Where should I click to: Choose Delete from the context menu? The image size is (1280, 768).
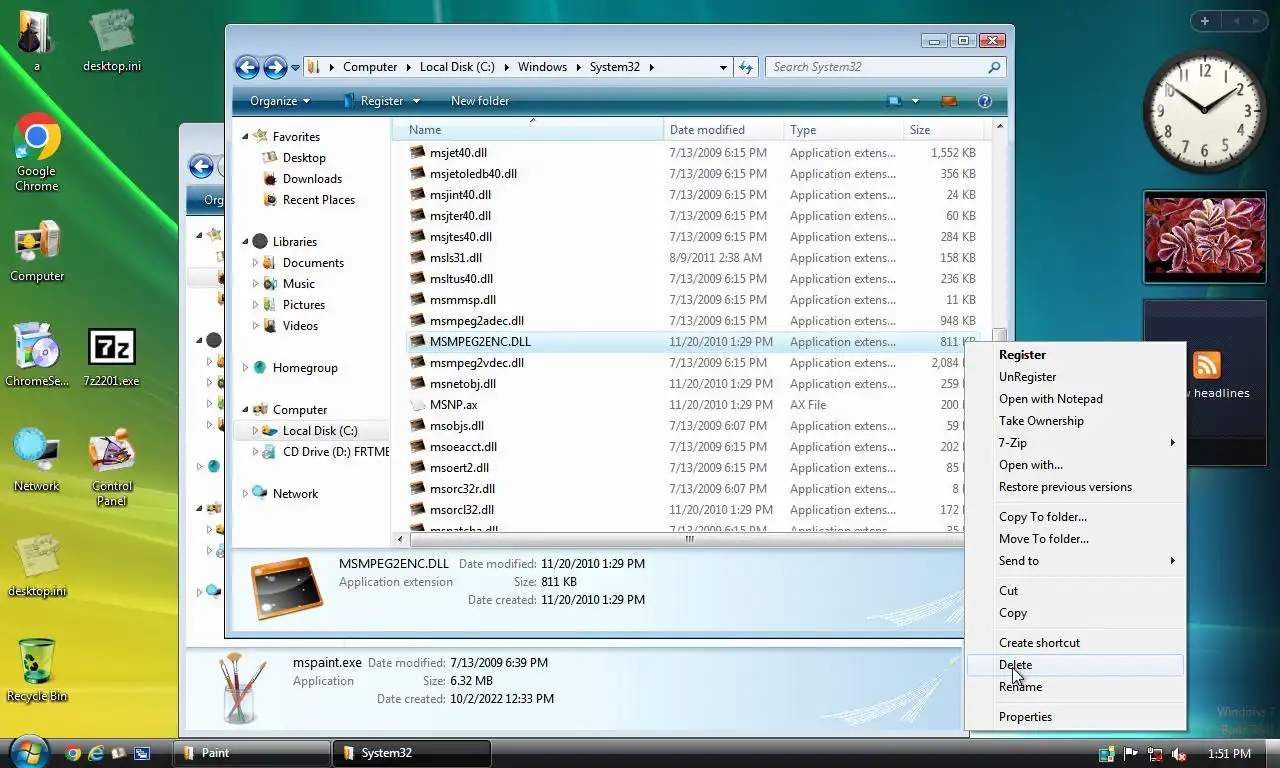(x=1075, y=665)
